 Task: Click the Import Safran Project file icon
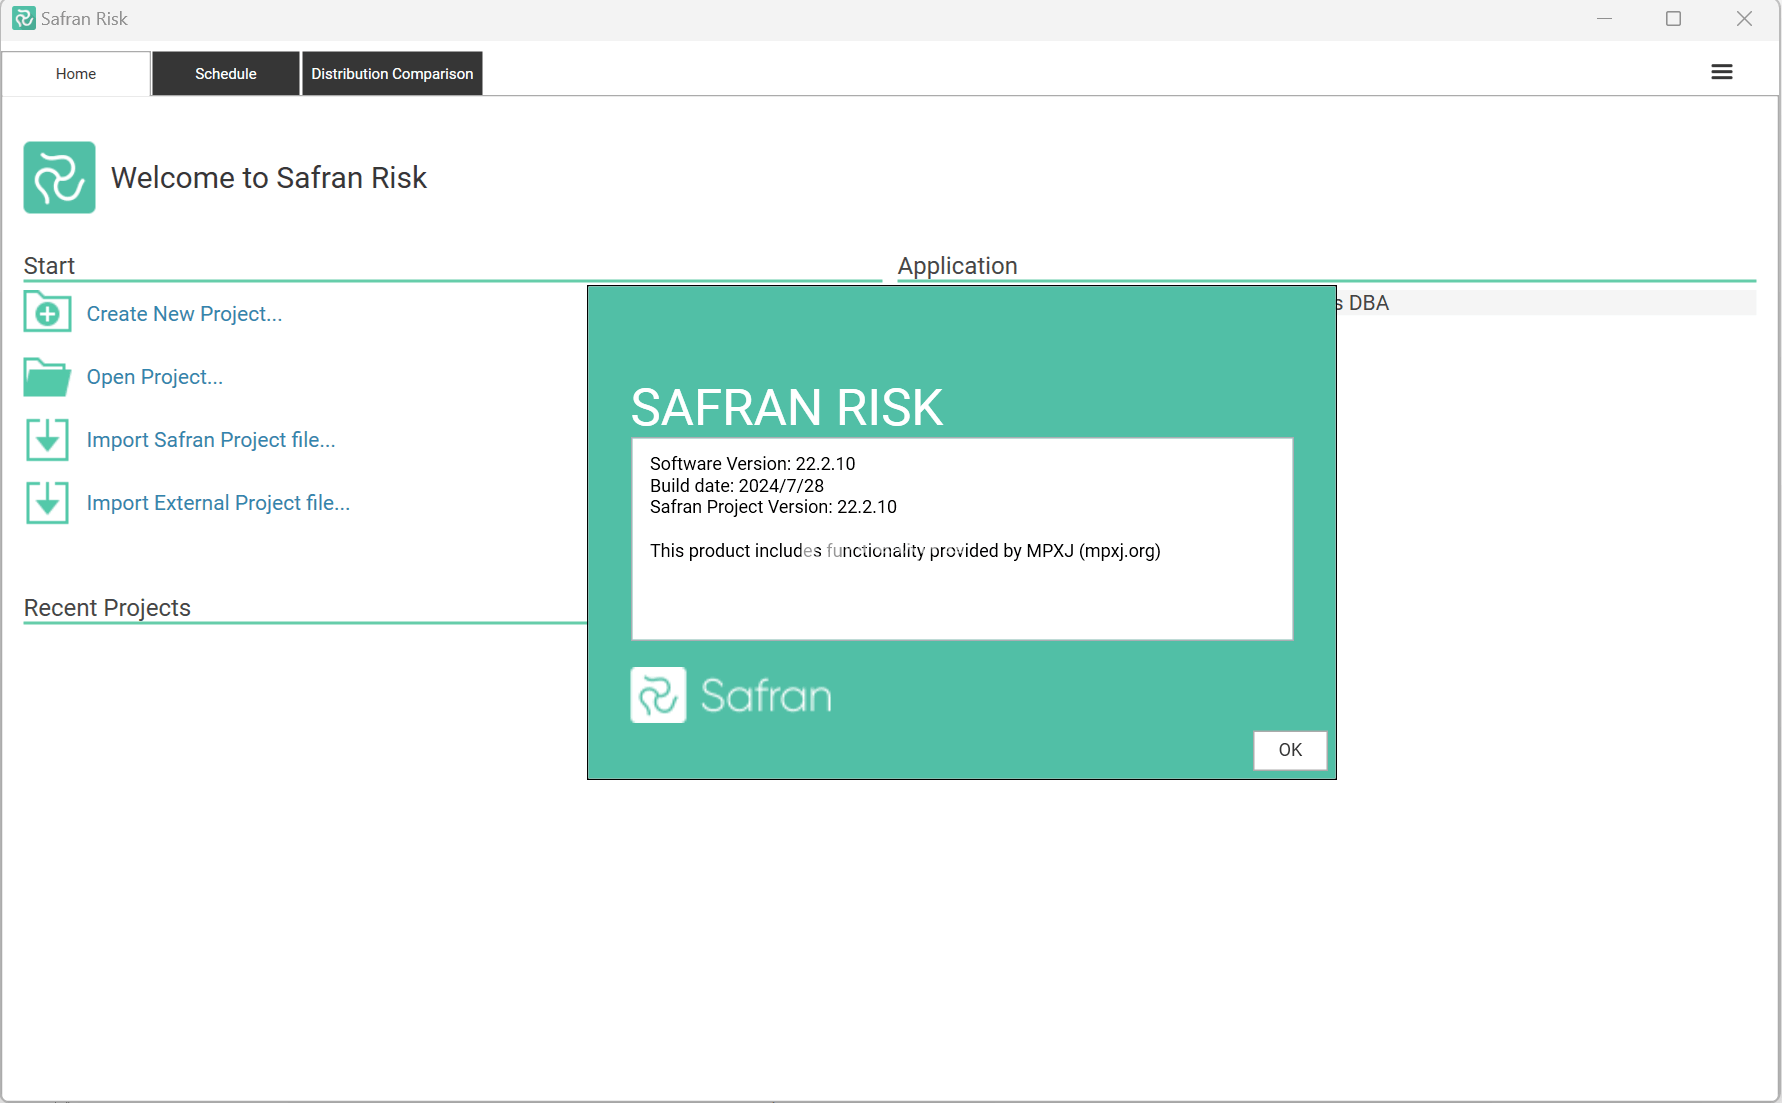(47, 439)
